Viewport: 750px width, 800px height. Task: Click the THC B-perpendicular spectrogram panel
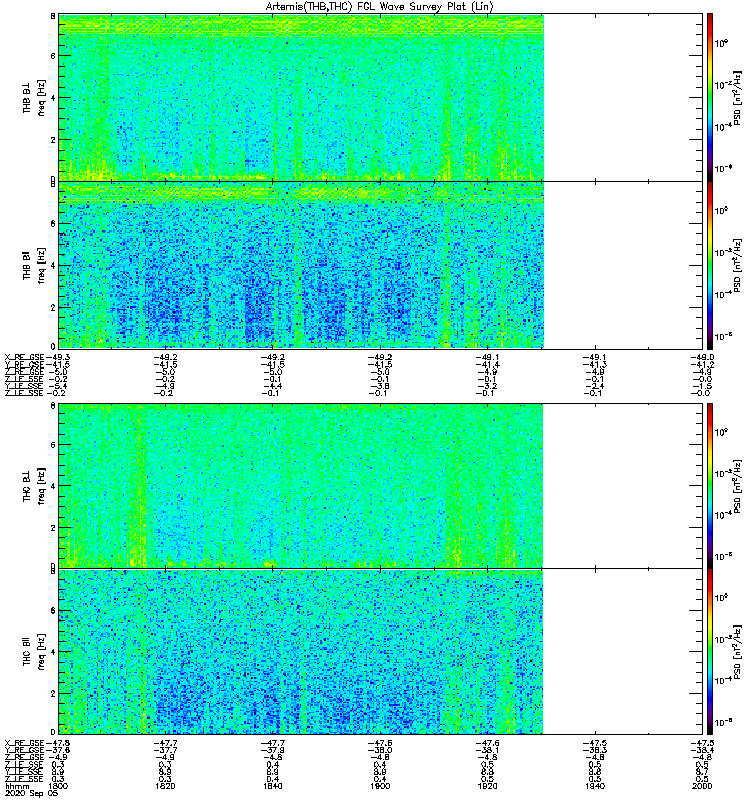click(x=301, y=486)
